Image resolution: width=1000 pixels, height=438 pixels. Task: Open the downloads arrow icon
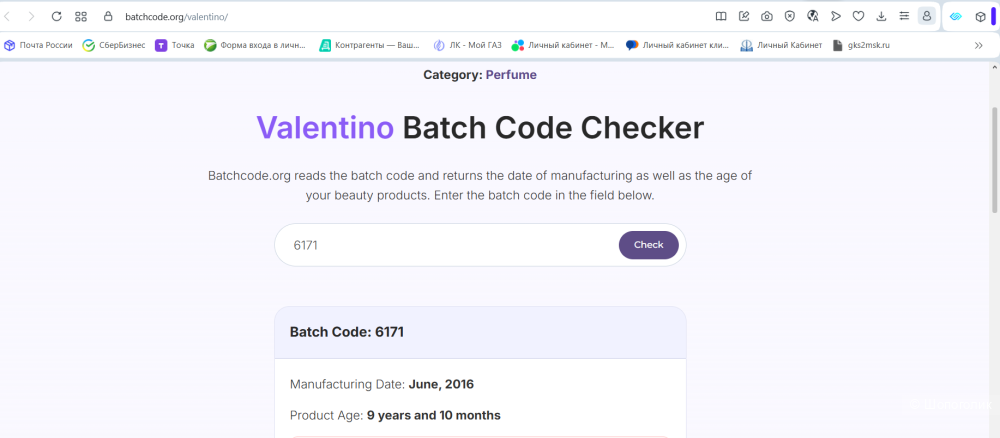[x=881, y=16]
